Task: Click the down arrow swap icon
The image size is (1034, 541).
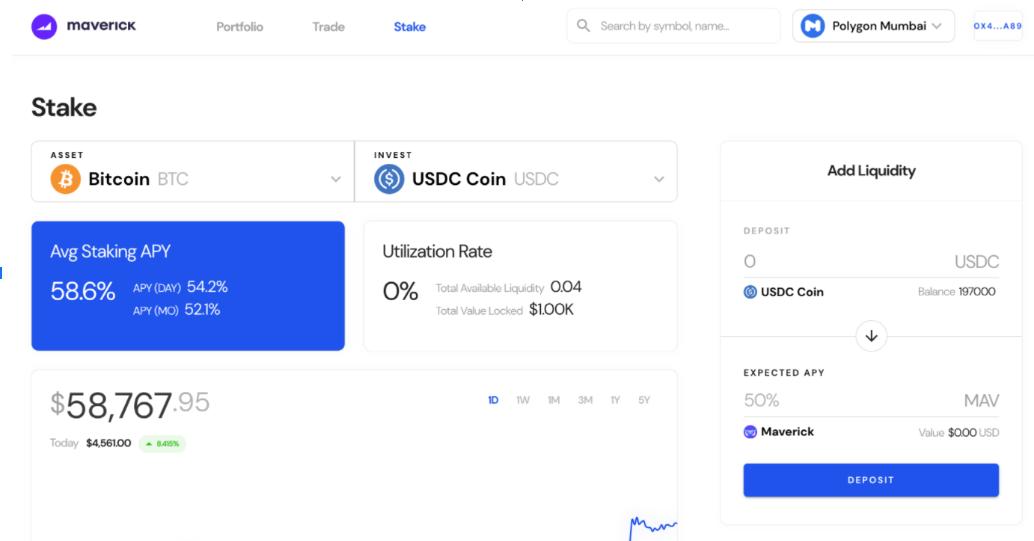Action: pos(871,336)
